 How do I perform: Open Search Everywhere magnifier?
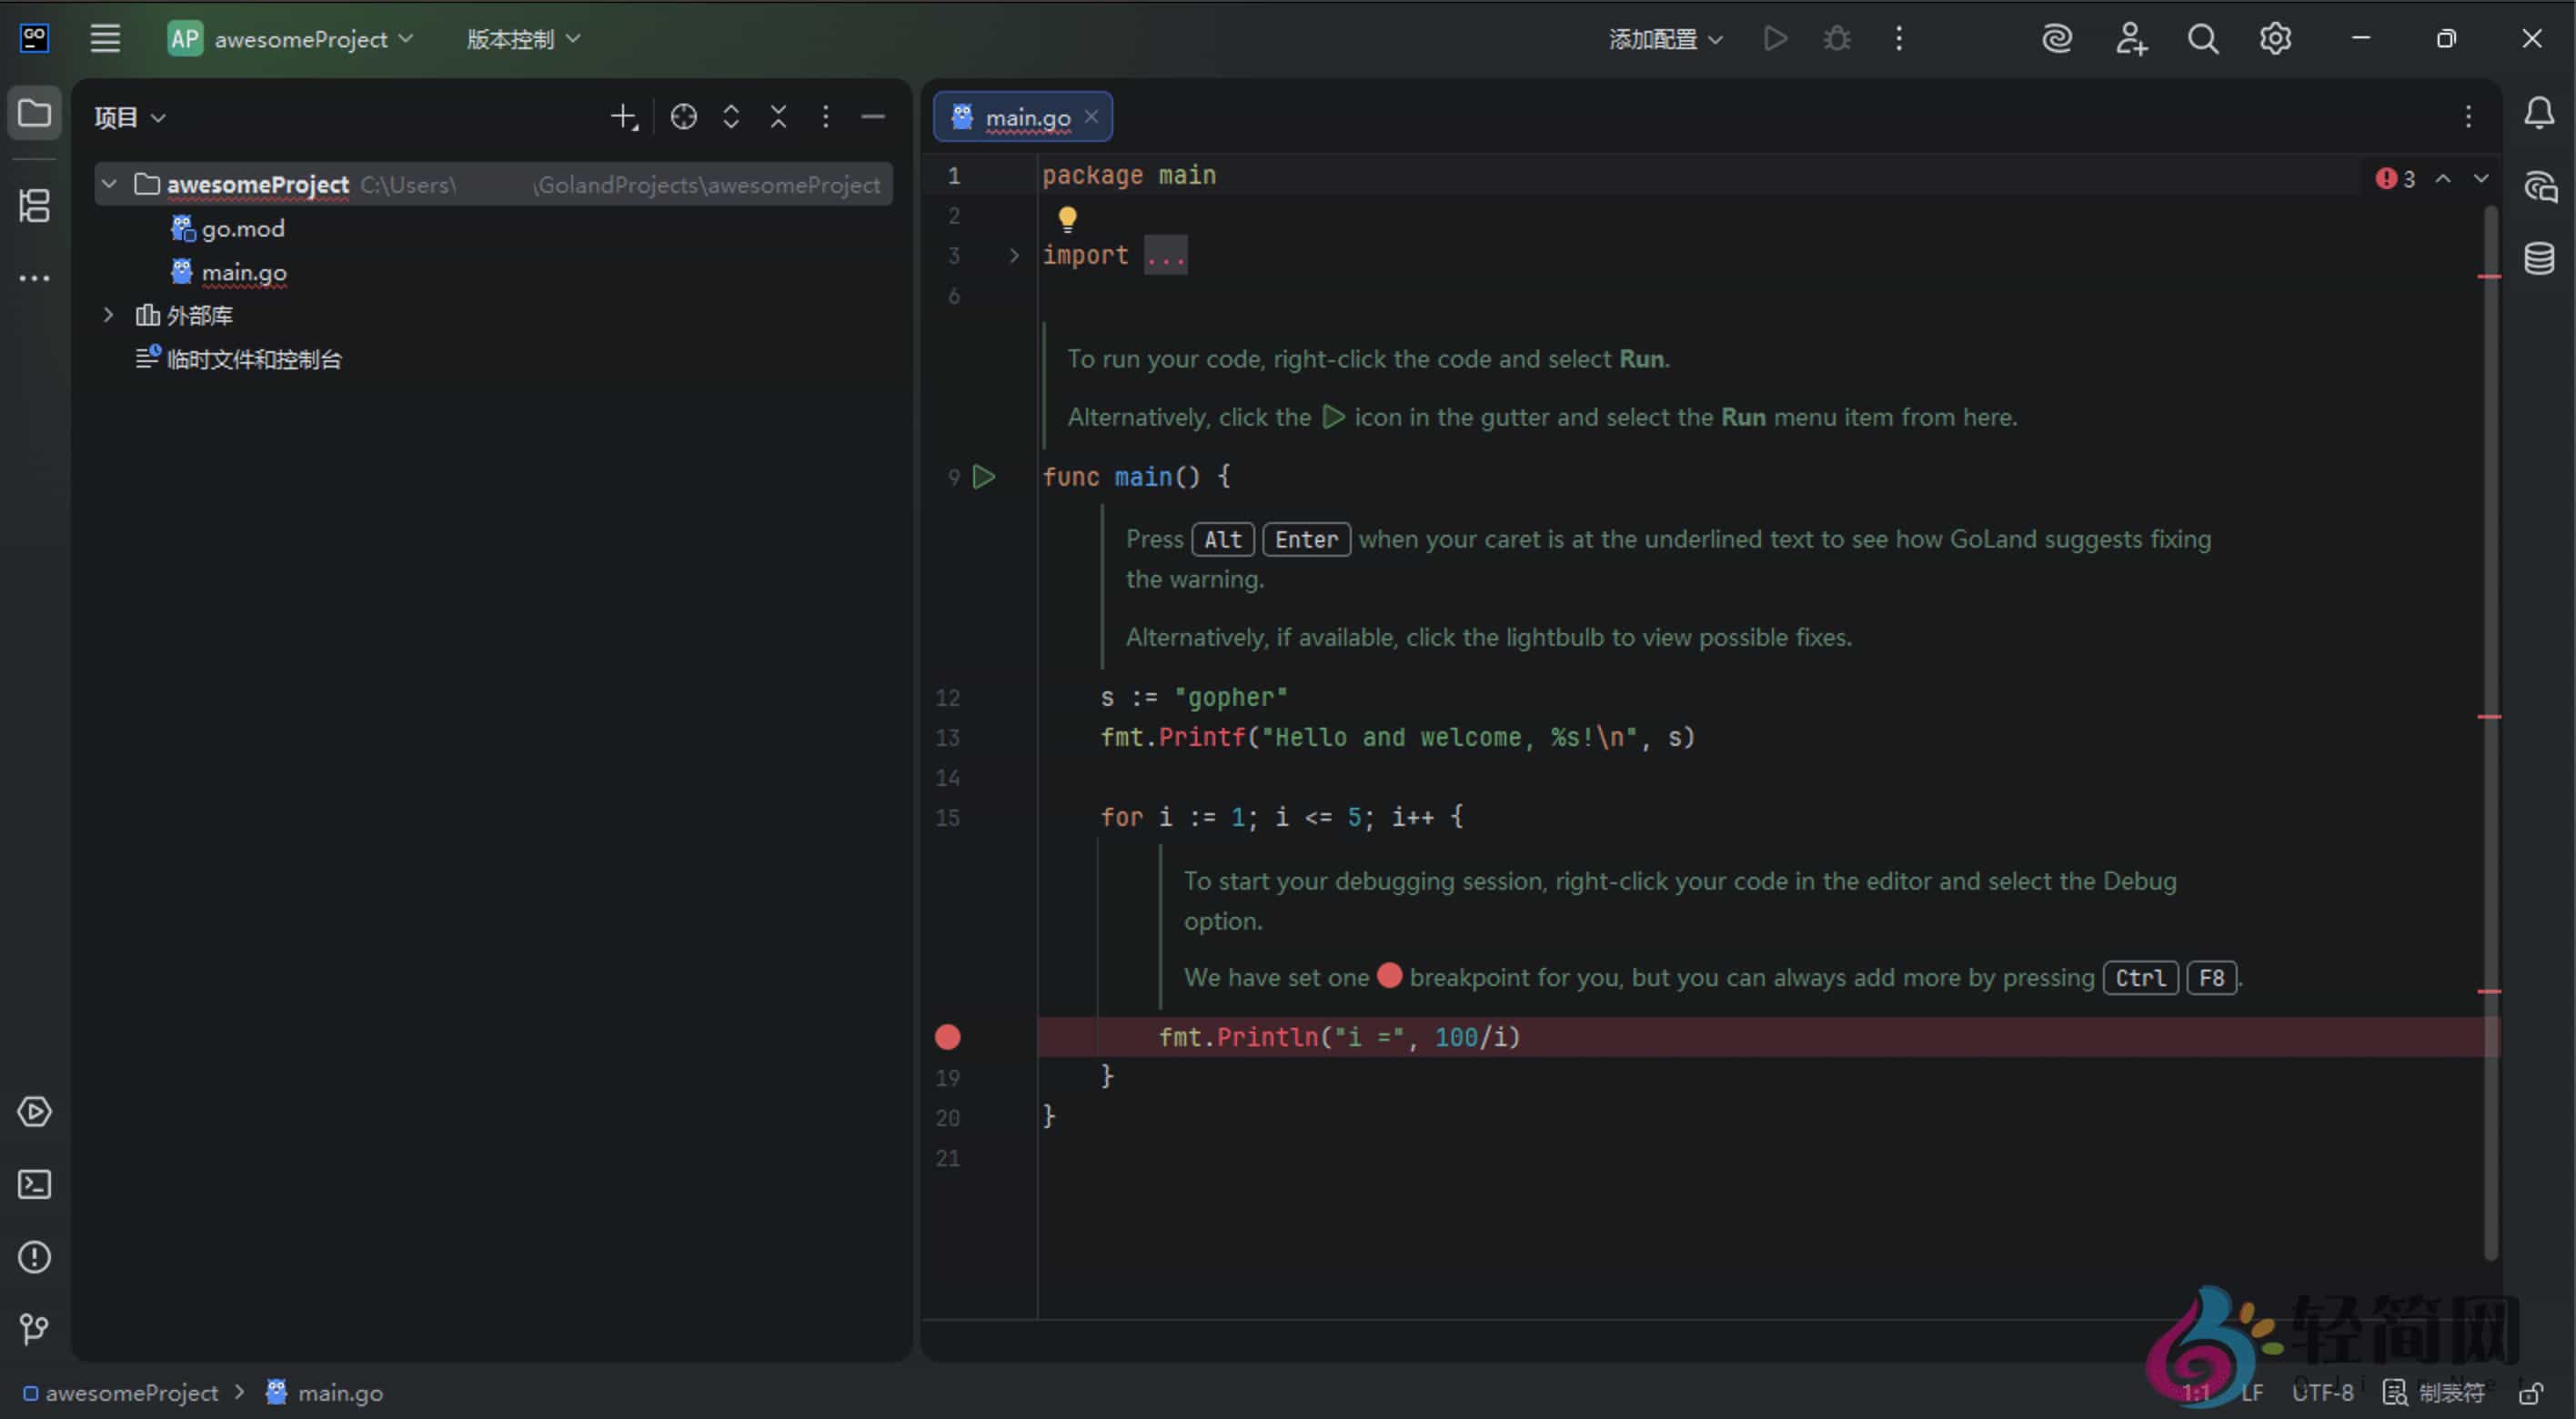tap(2203, 38)
